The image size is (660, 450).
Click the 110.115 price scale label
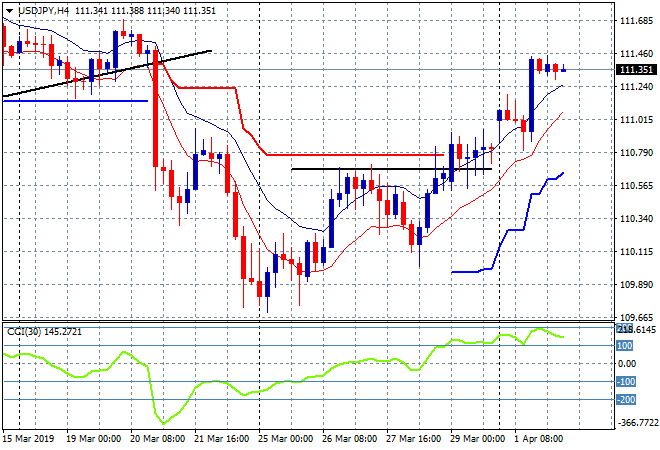coord(636,252)
